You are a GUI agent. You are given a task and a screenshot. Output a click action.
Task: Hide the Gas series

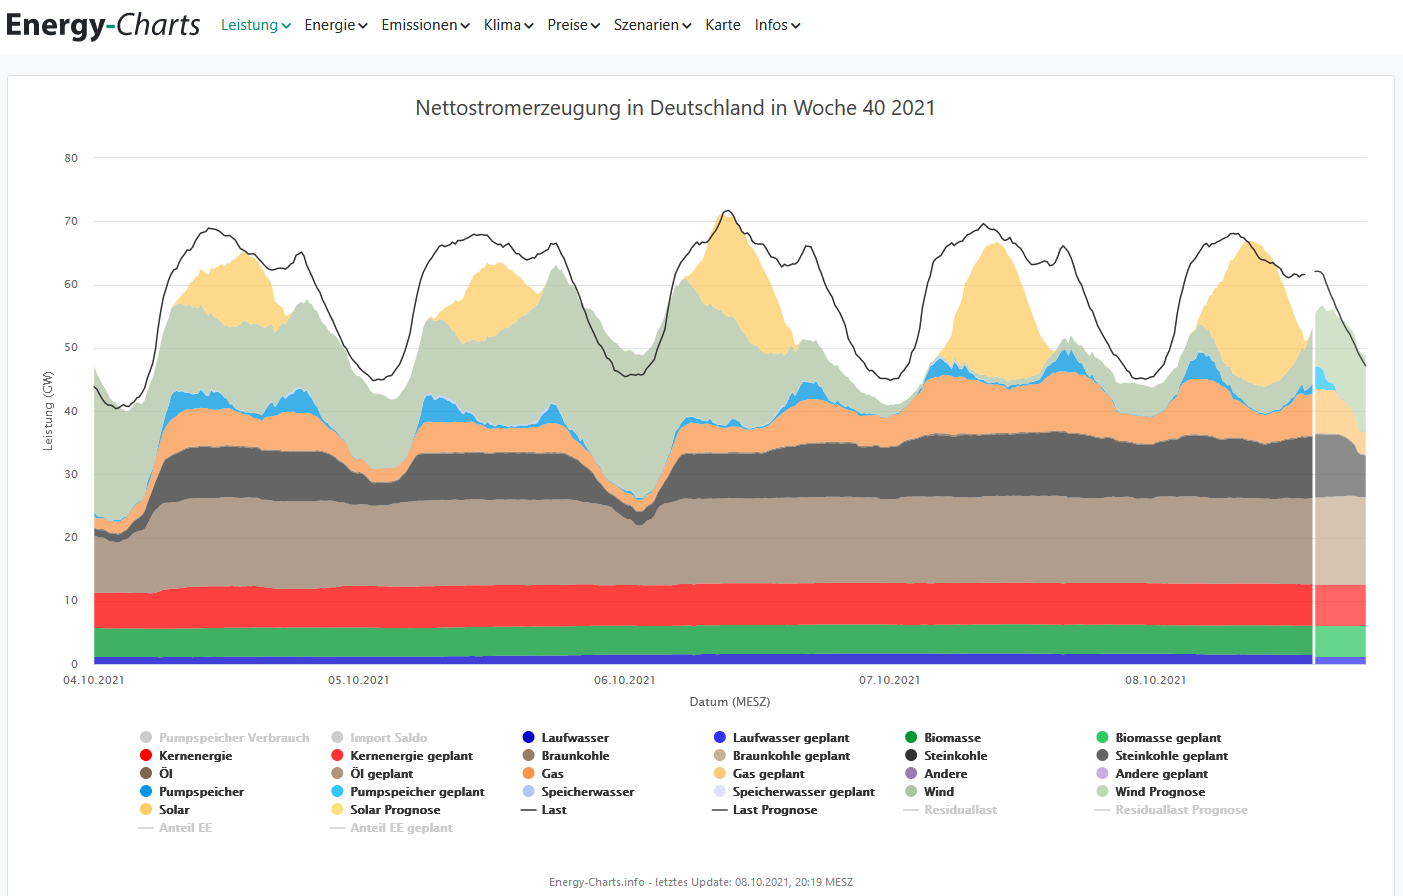coord(543,774)
